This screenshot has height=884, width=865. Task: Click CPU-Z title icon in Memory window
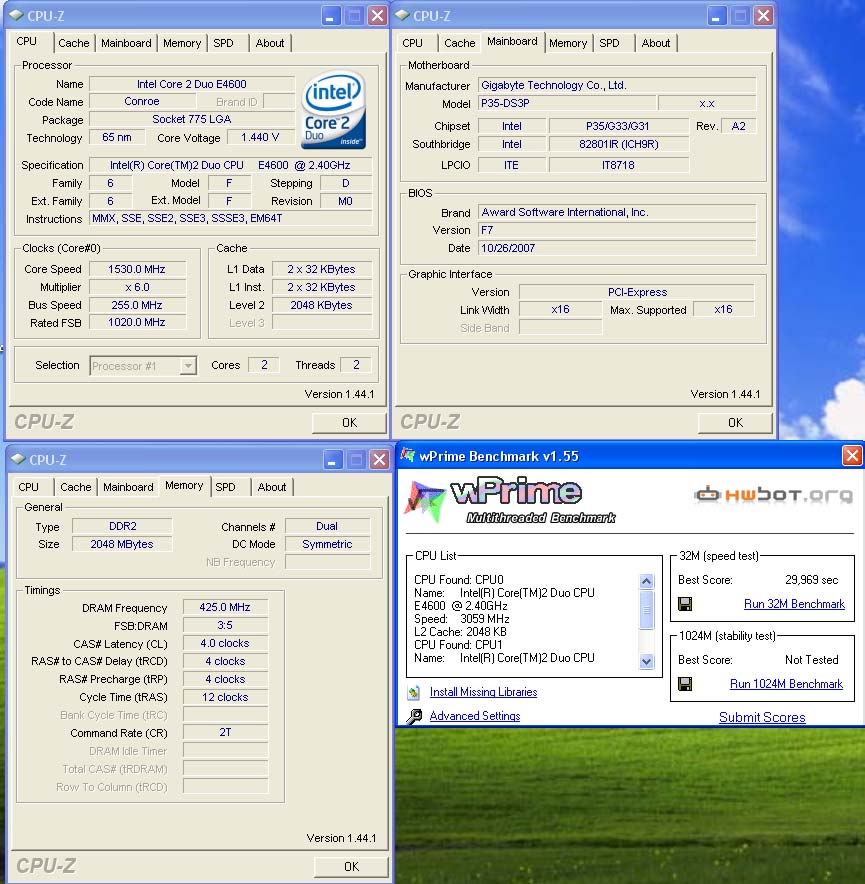19,459
